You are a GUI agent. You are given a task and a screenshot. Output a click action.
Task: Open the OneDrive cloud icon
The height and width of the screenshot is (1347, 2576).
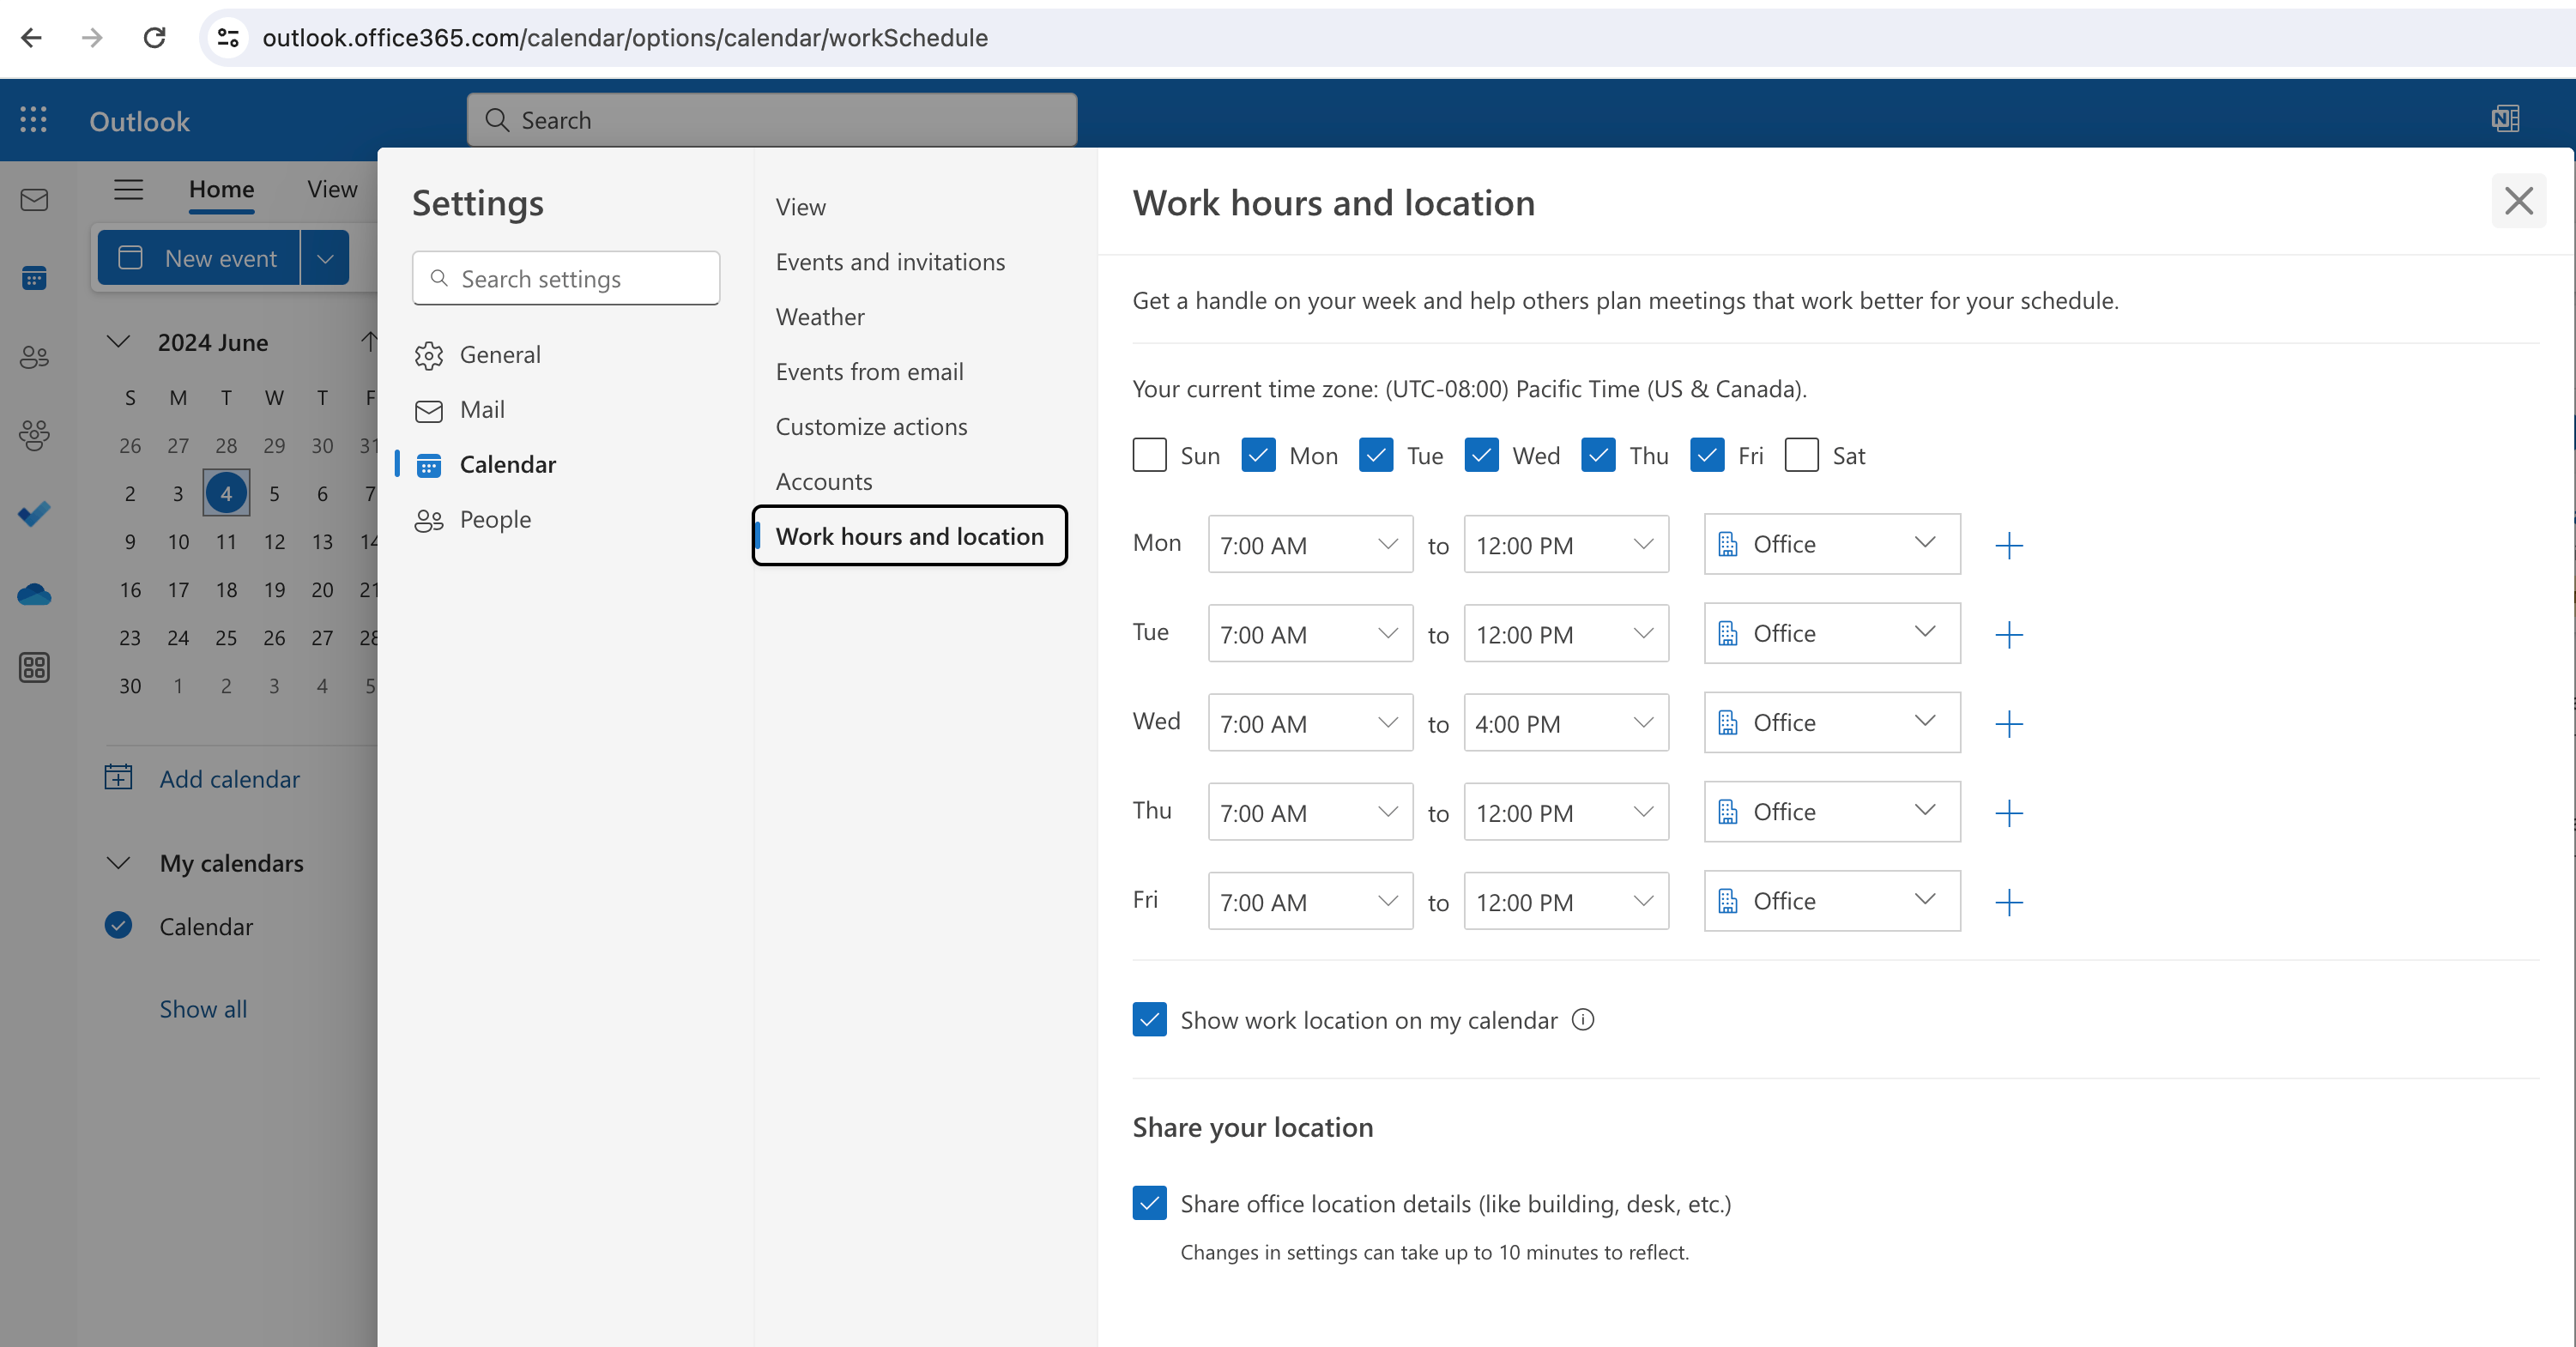34,594
